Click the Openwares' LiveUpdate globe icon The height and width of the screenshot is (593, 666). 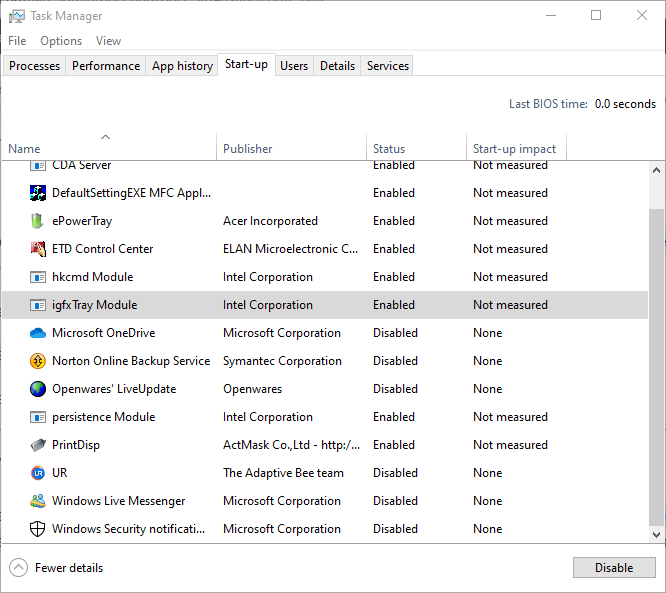coord(38,389)
